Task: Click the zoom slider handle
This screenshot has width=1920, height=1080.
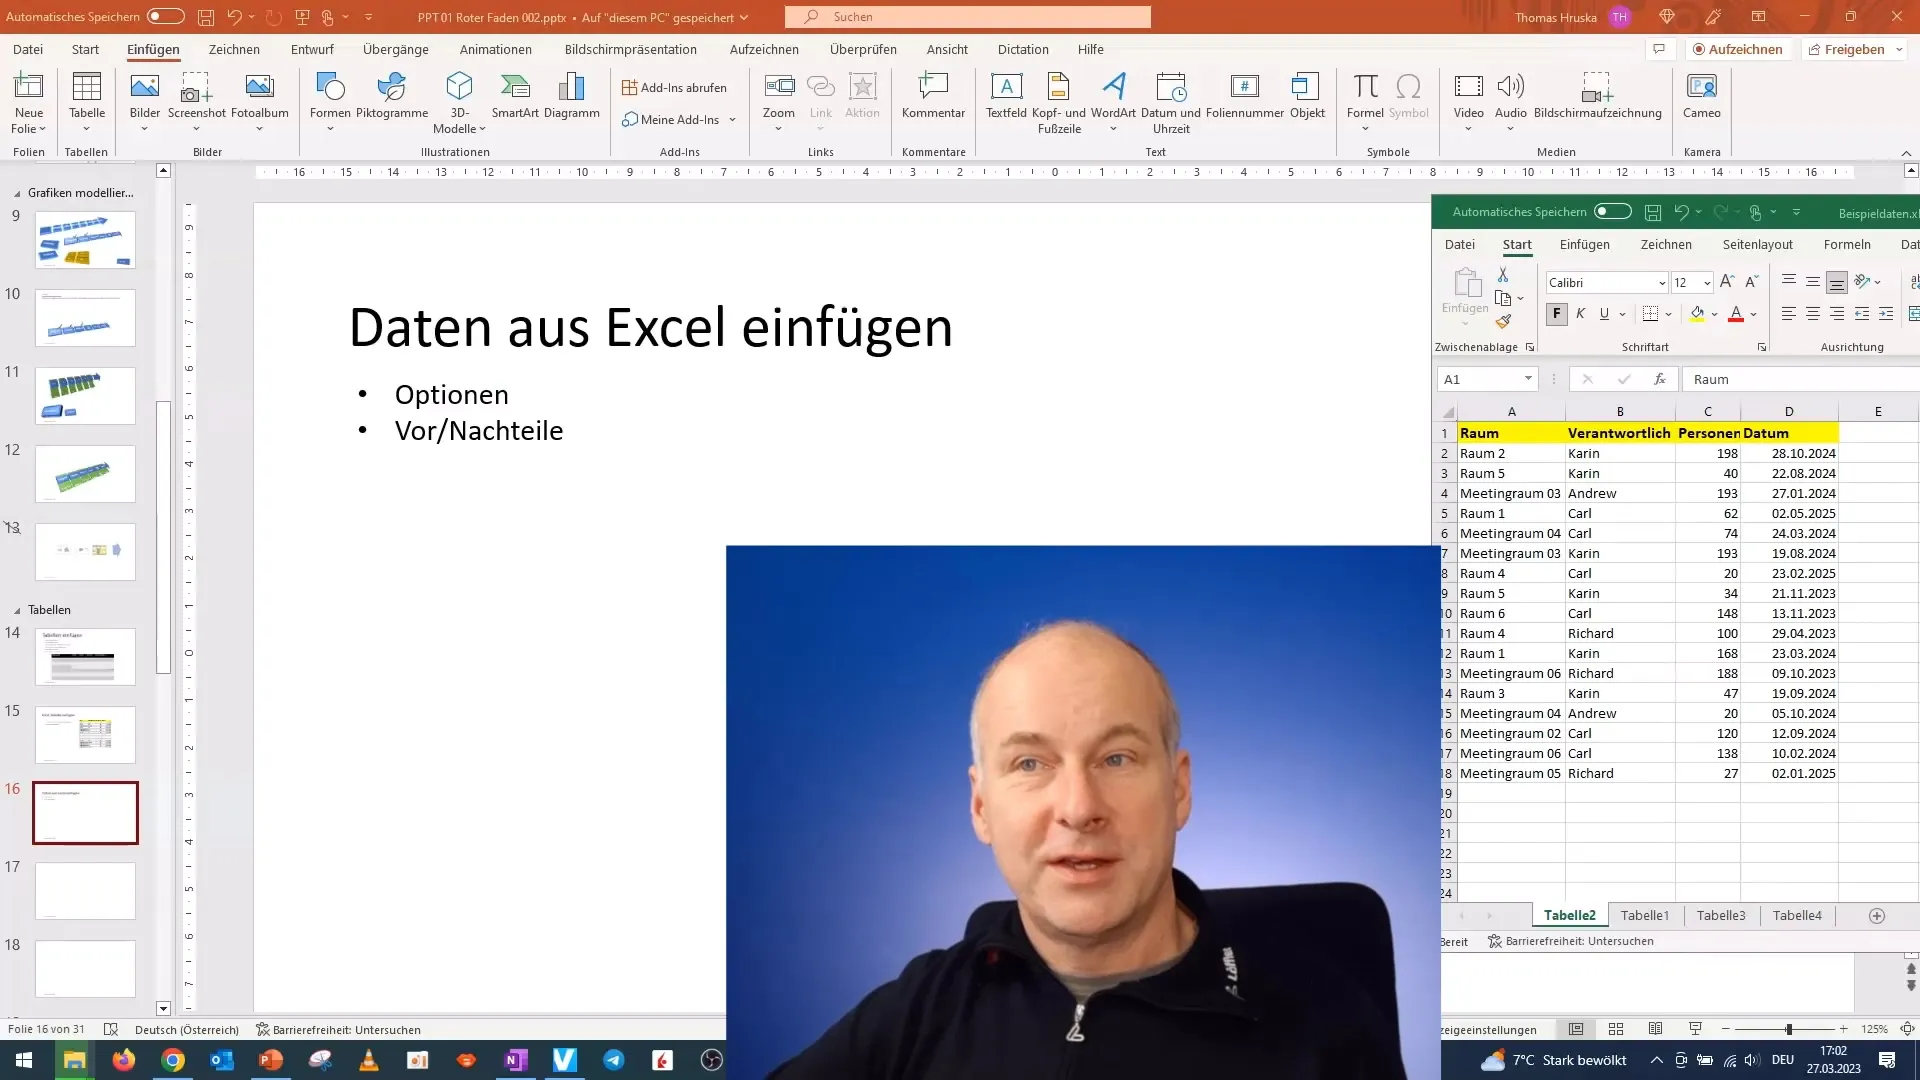Action: 1788,1029
